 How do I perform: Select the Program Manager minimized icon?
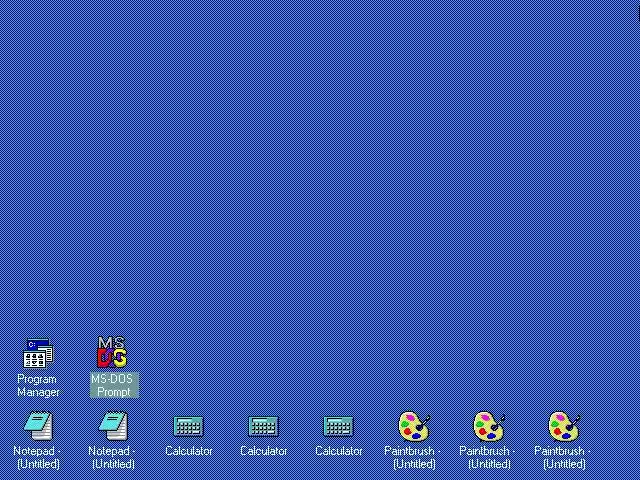(38, 353)
